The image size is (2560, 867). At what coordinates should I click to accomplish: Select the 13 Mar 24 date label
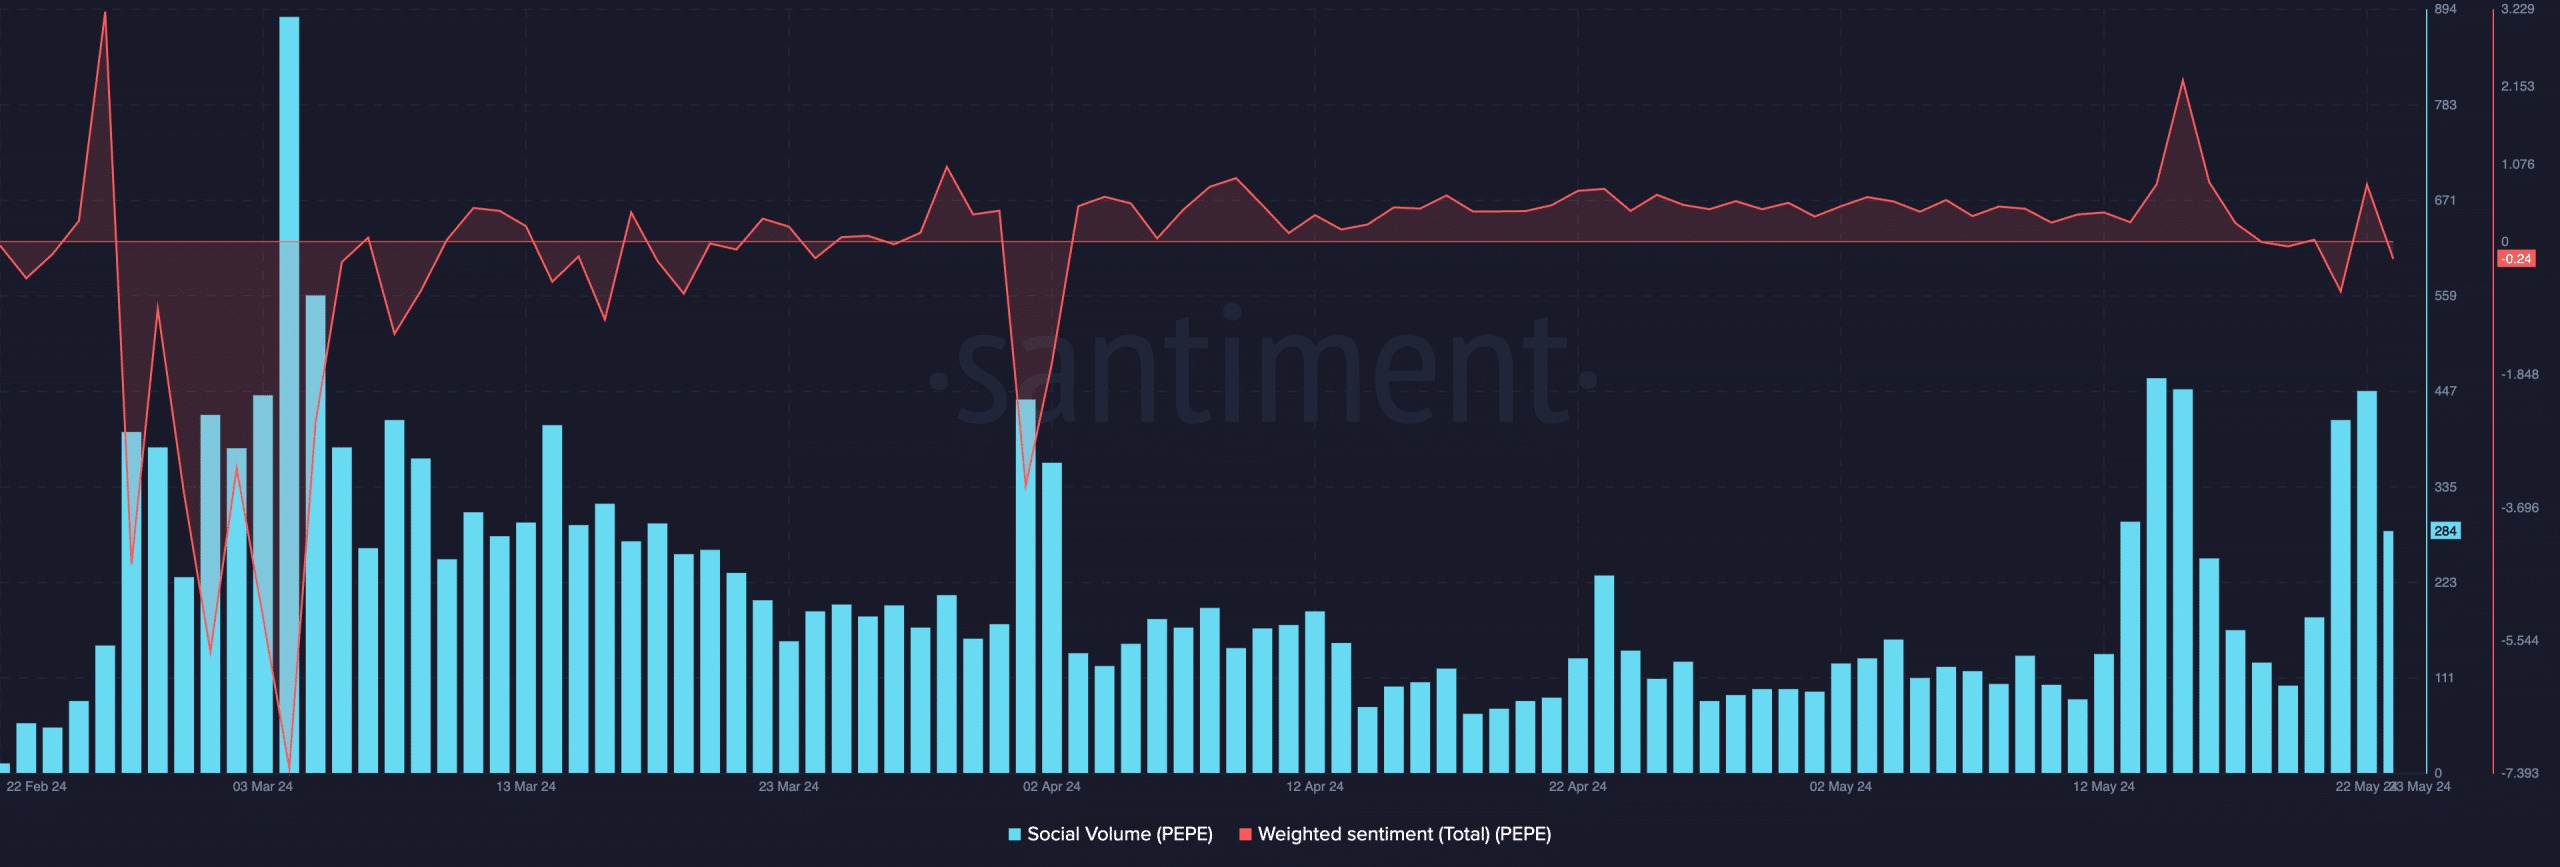[x=526, y=787]
